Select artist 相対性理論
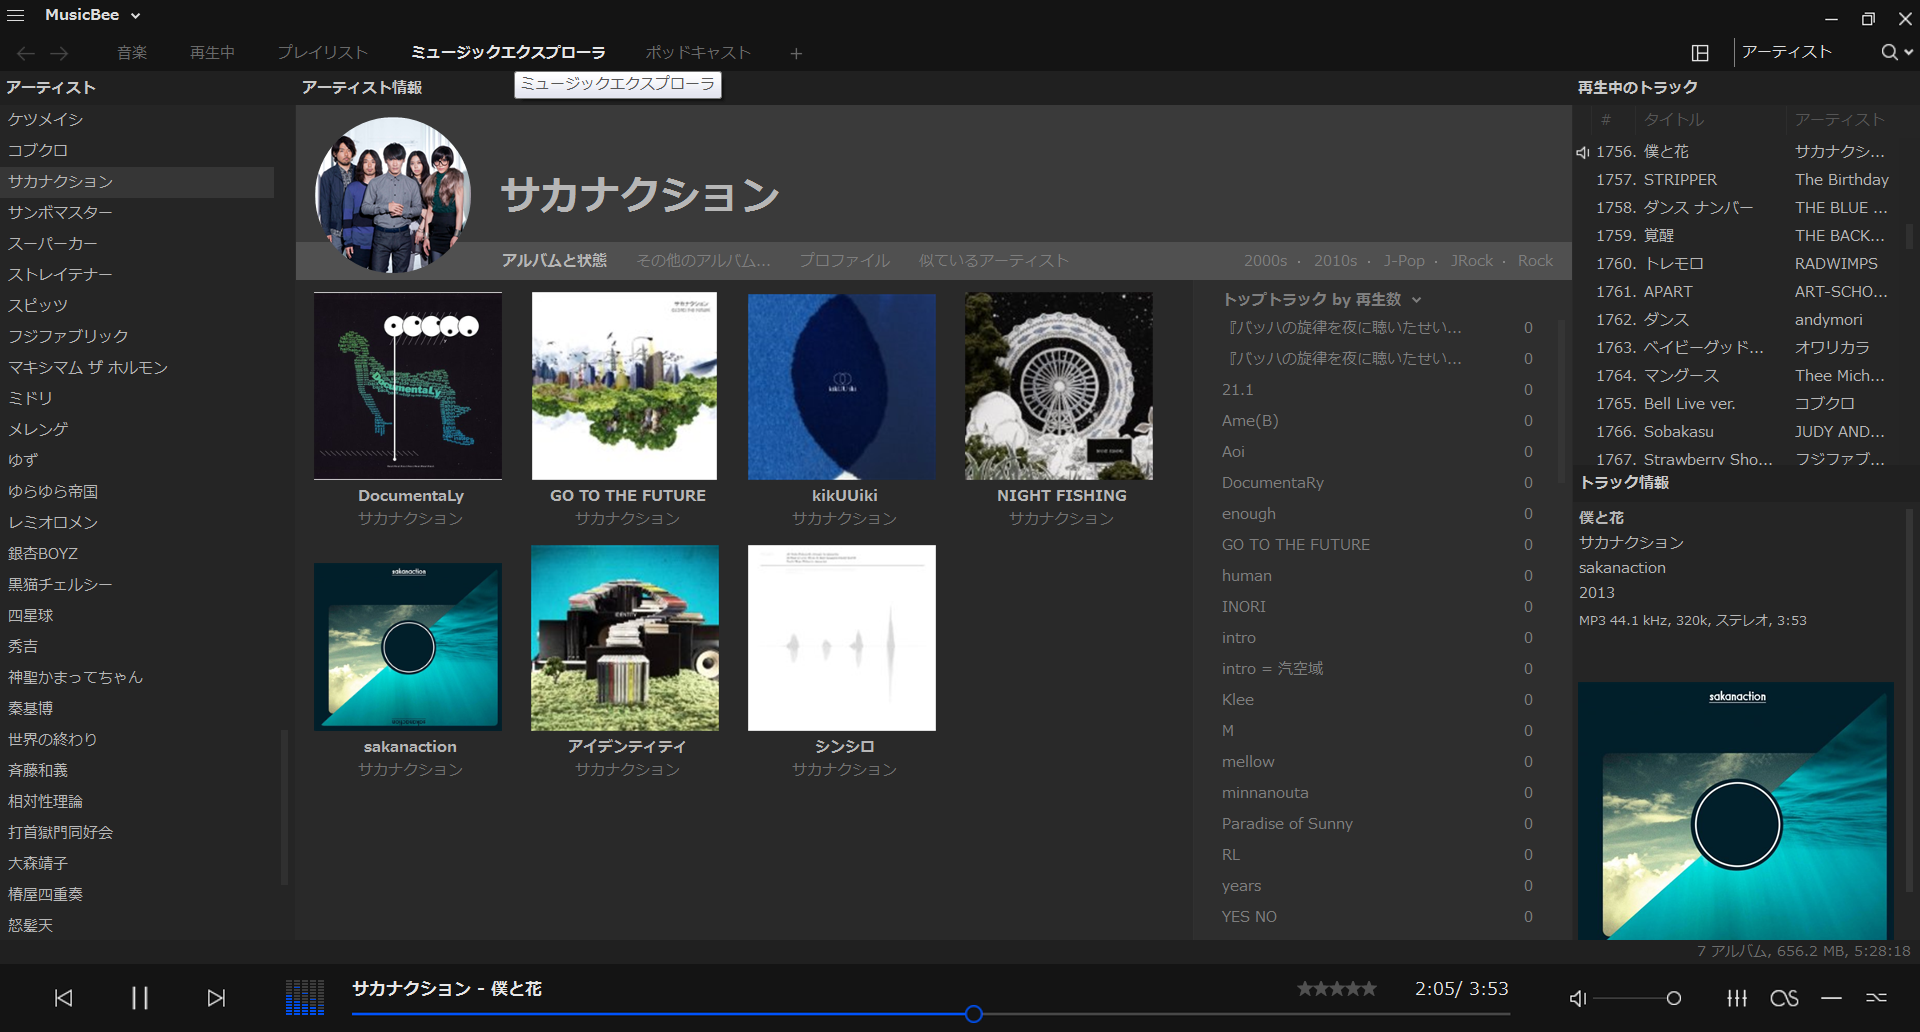Image resolution: width=1920 pixels, height=1032 pixels. coord(137,801)
